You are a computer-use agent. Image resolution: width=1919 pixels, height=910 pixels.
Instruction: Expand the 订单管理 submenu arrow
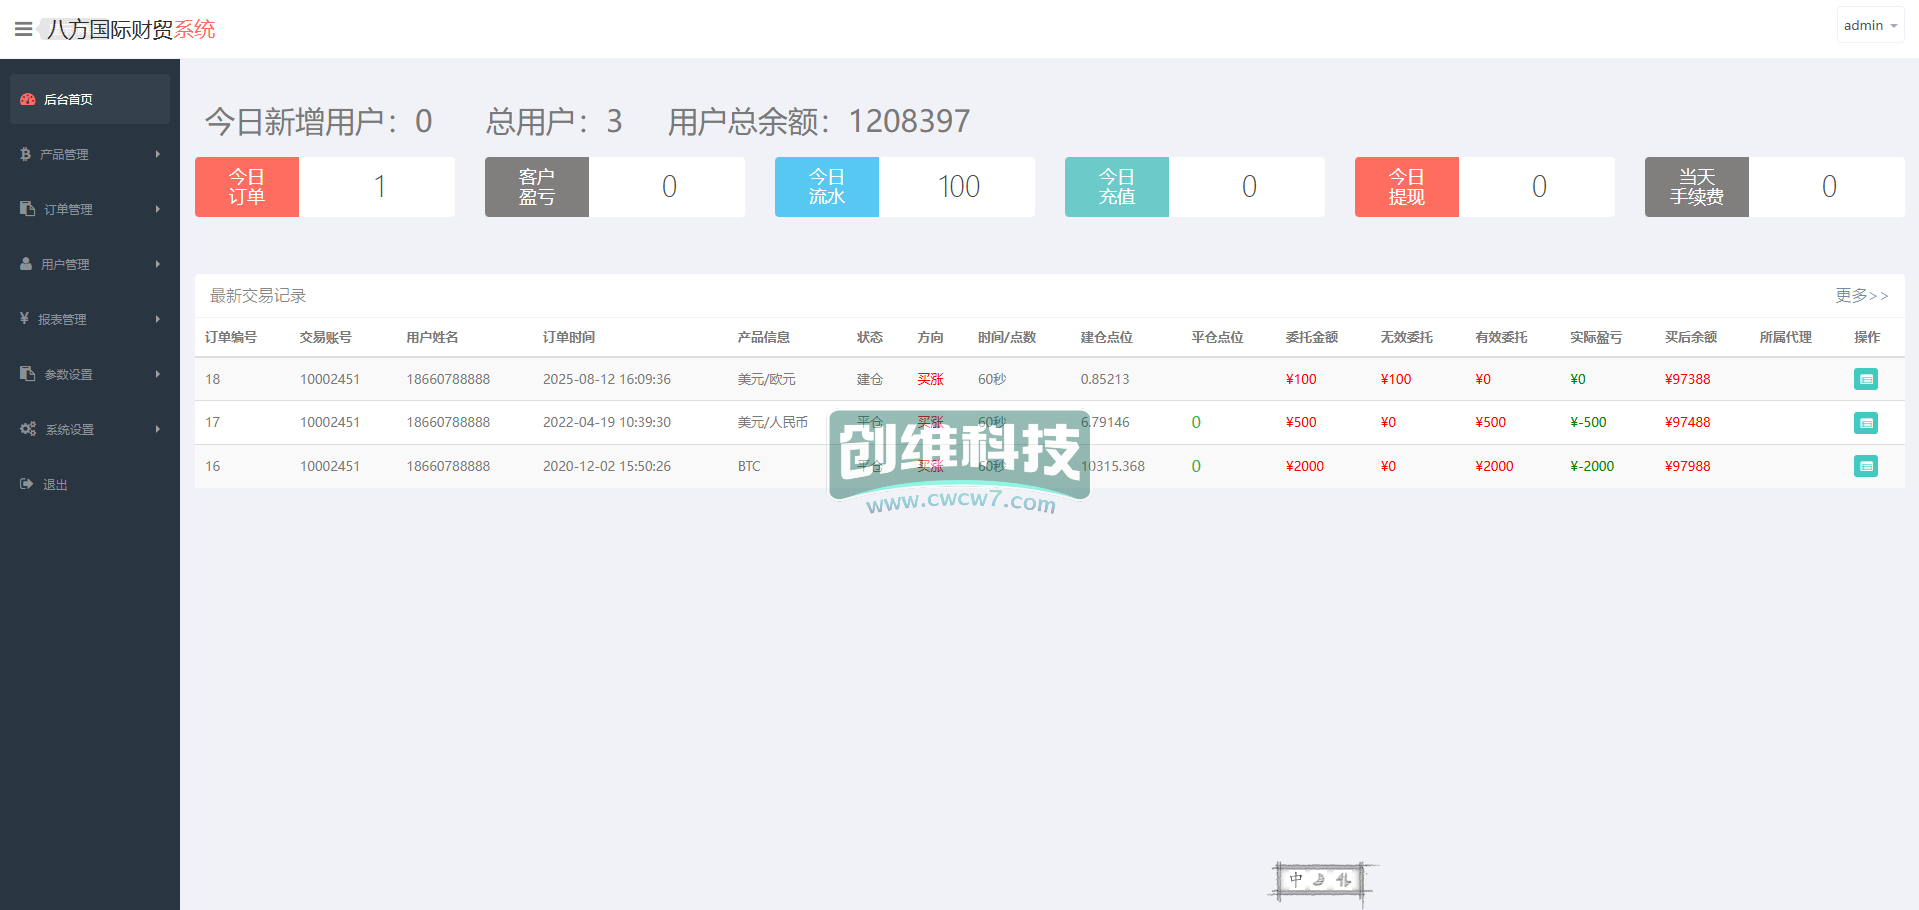click(x=158, y=209)
